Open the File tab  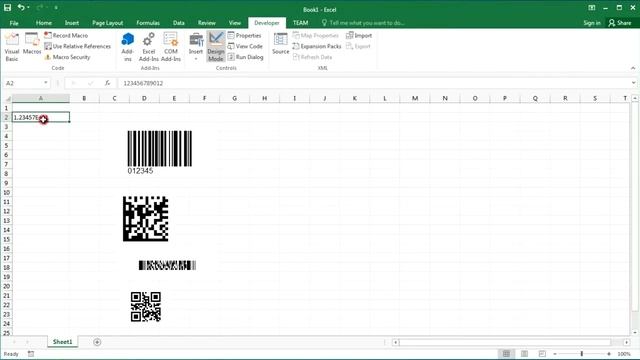[14, 23]
